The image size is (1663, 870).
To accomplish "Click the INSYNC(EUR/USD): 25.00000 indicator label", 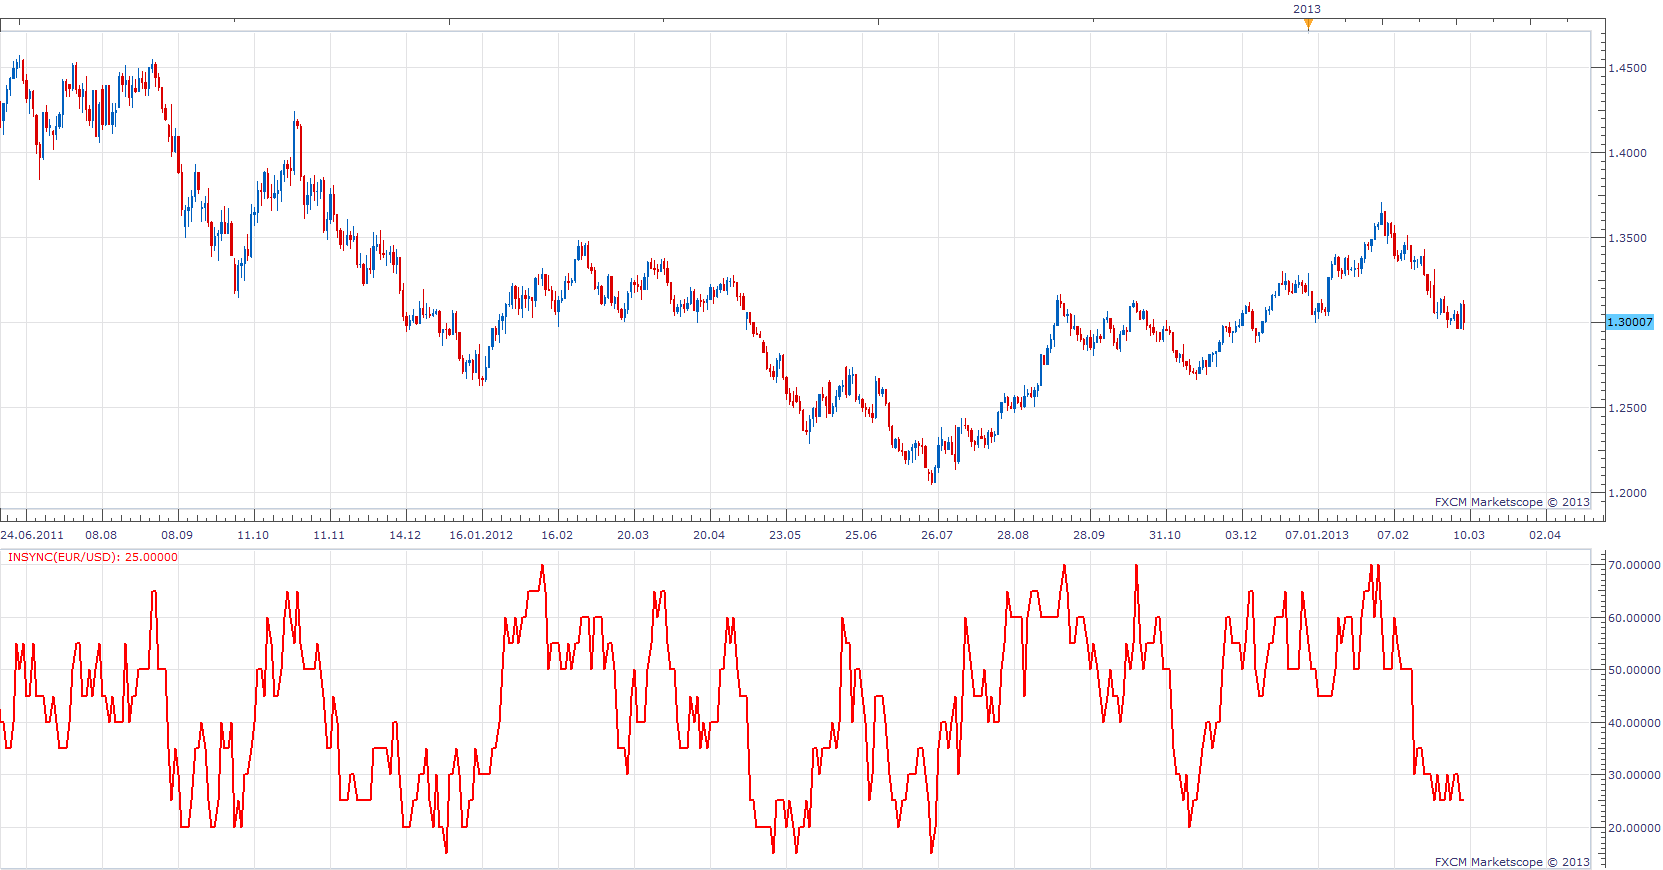I will tap(93, 557).
